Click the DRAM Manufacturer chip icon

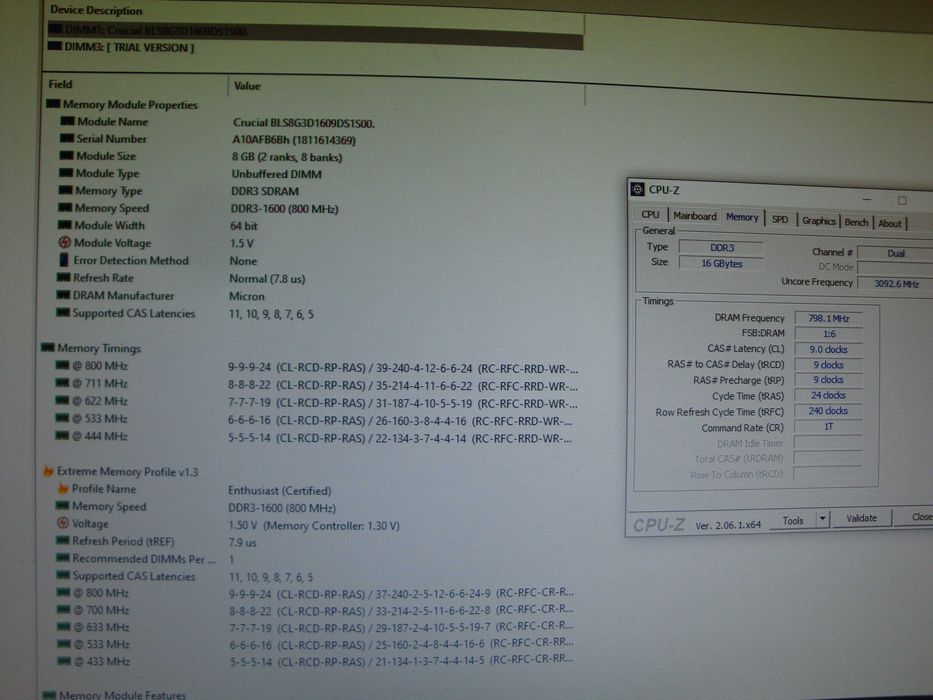tap(62, 295)
